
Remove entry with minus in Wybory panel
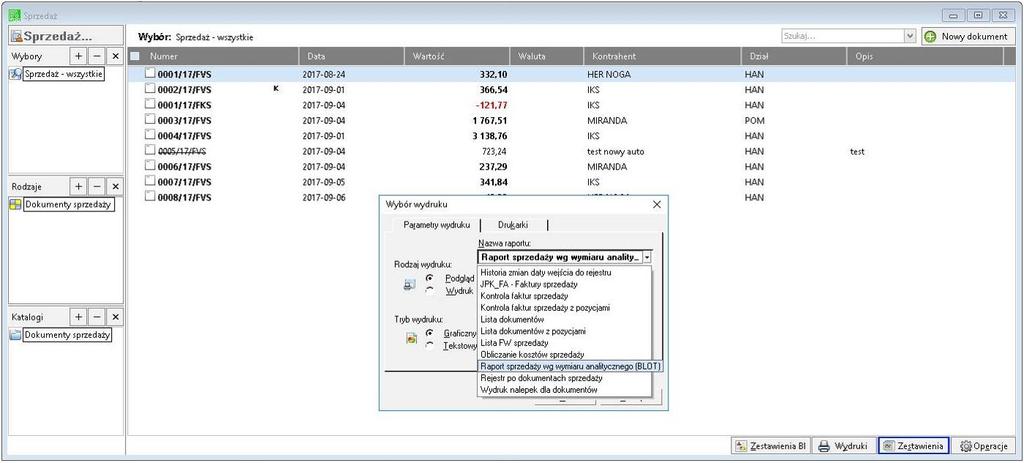97,56
